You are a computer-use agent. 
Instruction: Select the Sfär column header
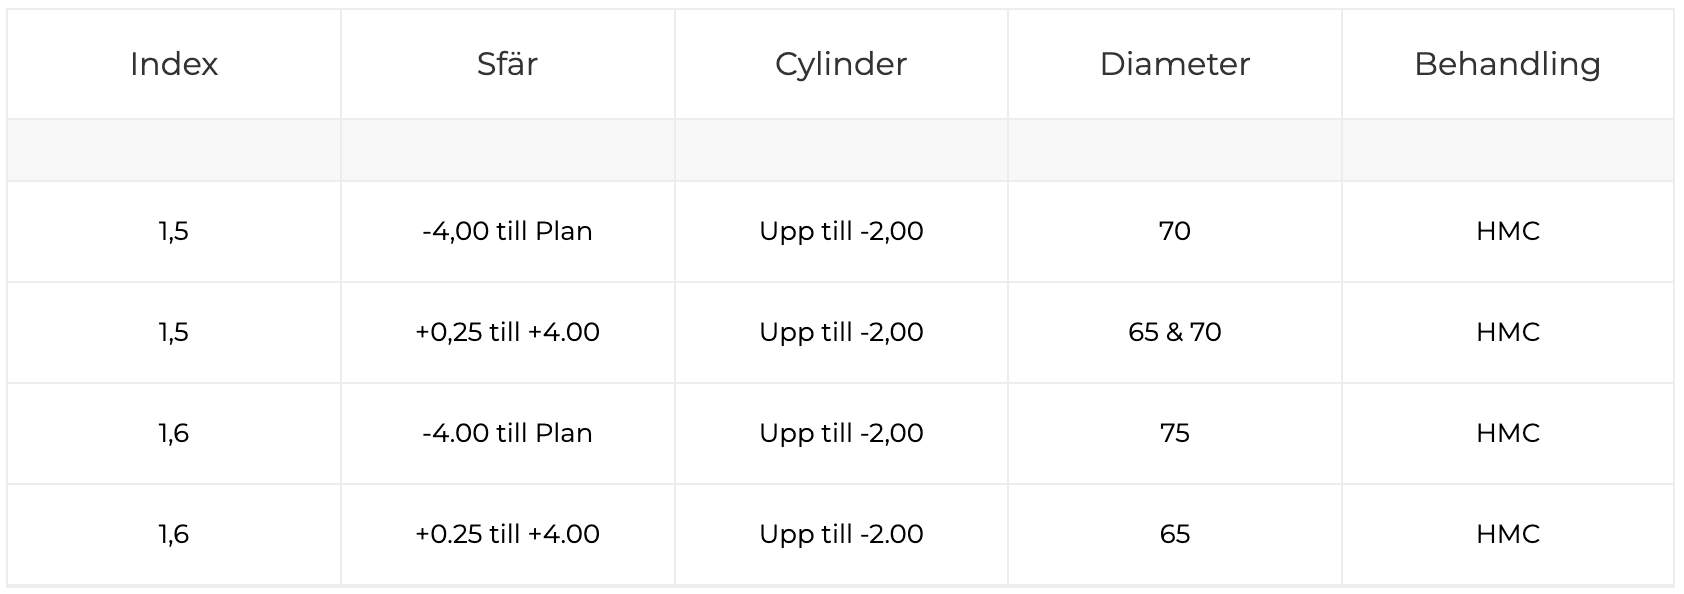pyautogui.click(x=507, y=64)
